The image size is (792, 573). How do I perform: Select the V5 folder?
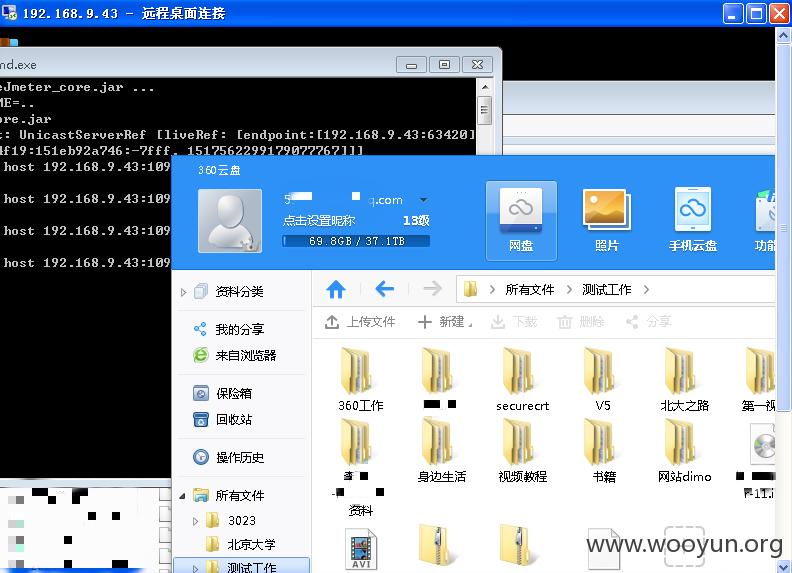(x=603, y=379)
